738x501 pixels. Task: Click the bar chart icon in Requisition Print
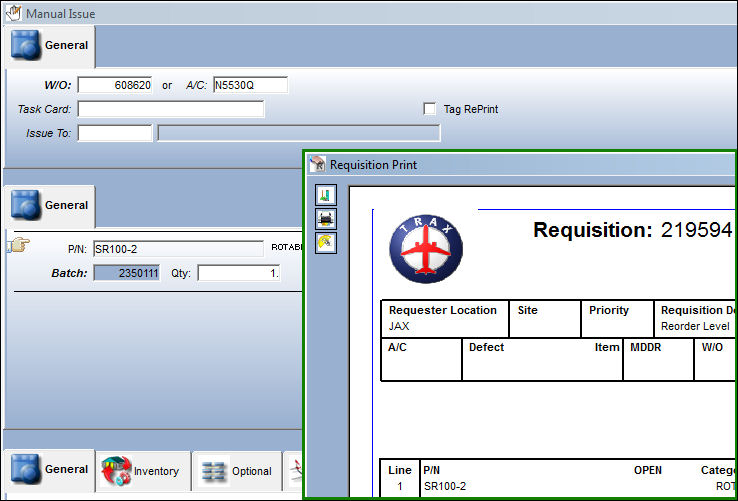tap(326, 195)
